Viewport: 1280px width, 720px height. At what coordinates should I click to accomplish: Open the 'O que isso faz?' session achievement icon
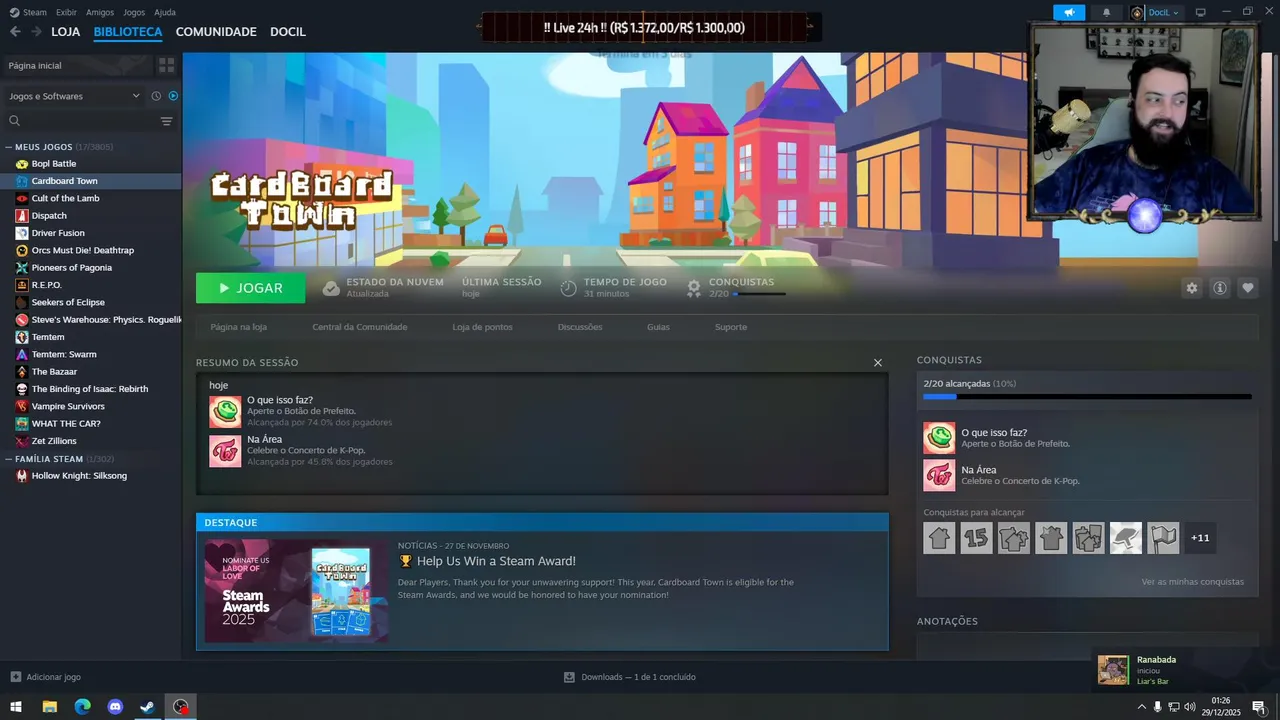coord(225,411)
